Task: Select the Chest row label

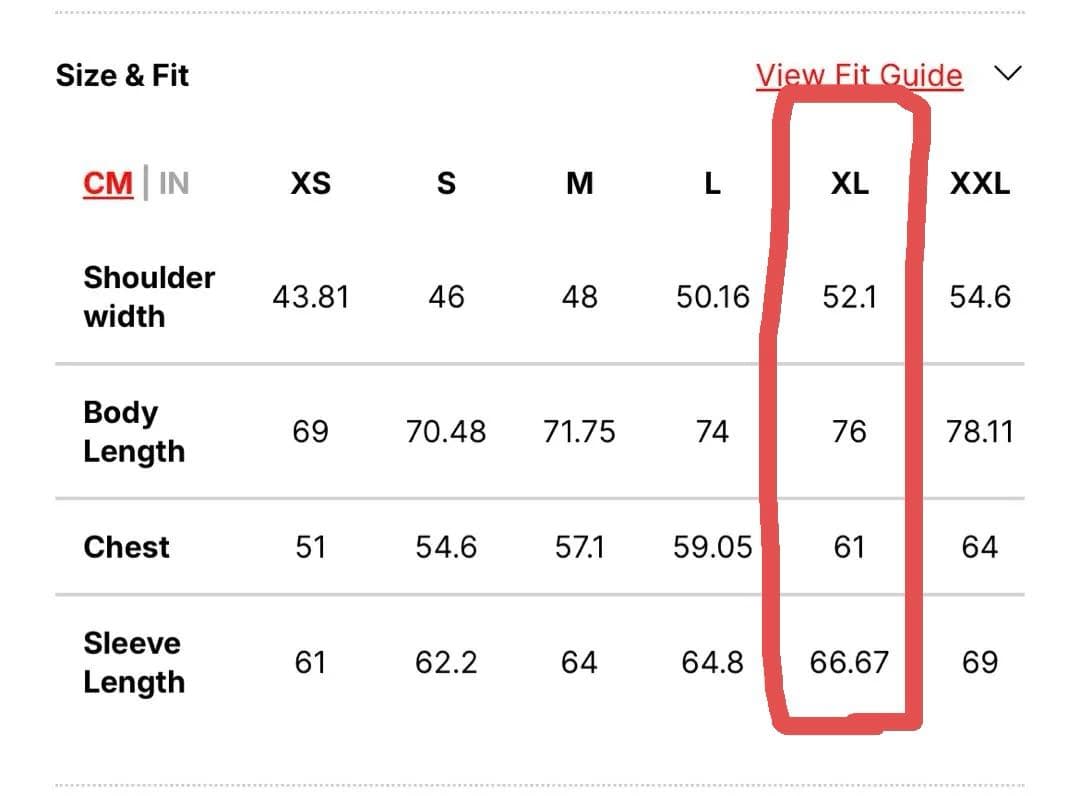Action: coord(127,547)
